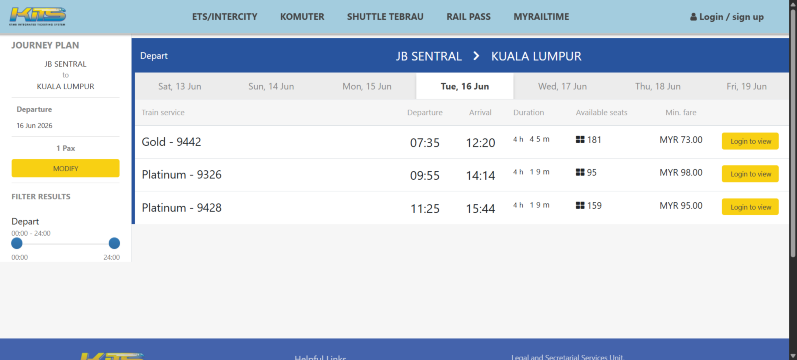Click the arrow between JB Sentral and Kuala Lumpur
Screen dimensions: 797x360
[476, 56]
